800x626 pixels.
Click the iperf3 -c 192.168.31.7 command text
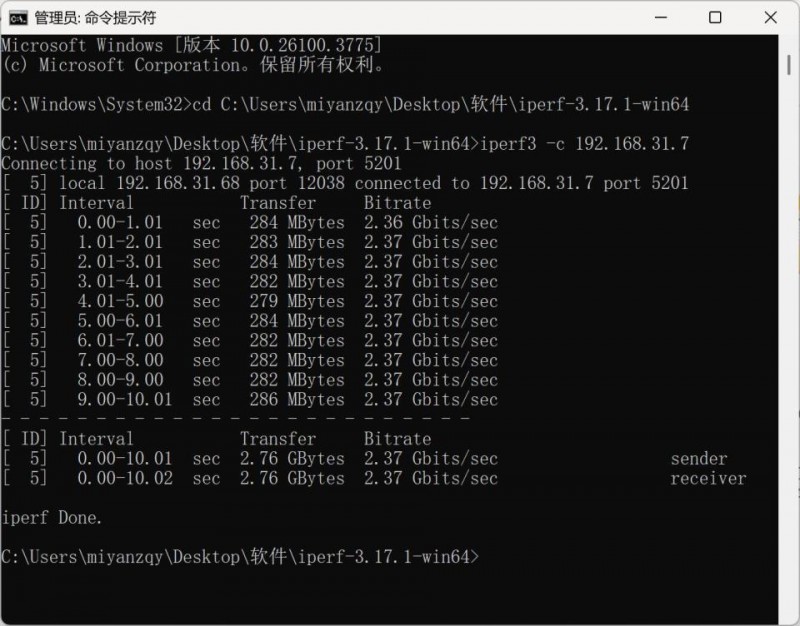585,144
